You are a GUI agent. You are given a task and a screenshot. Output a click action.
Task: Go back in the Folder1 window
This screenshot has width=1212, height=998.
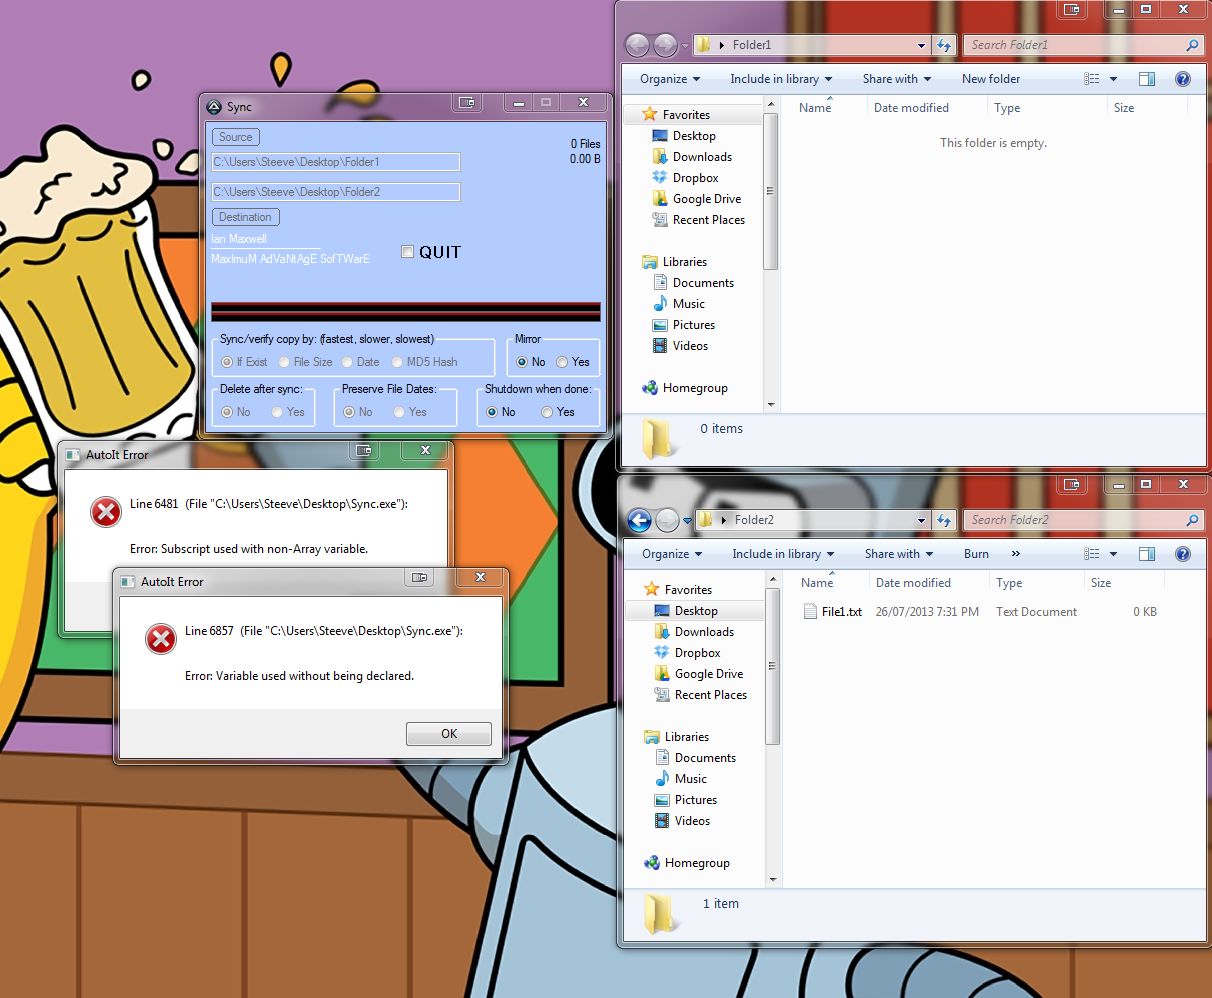[x=637, y=45]
